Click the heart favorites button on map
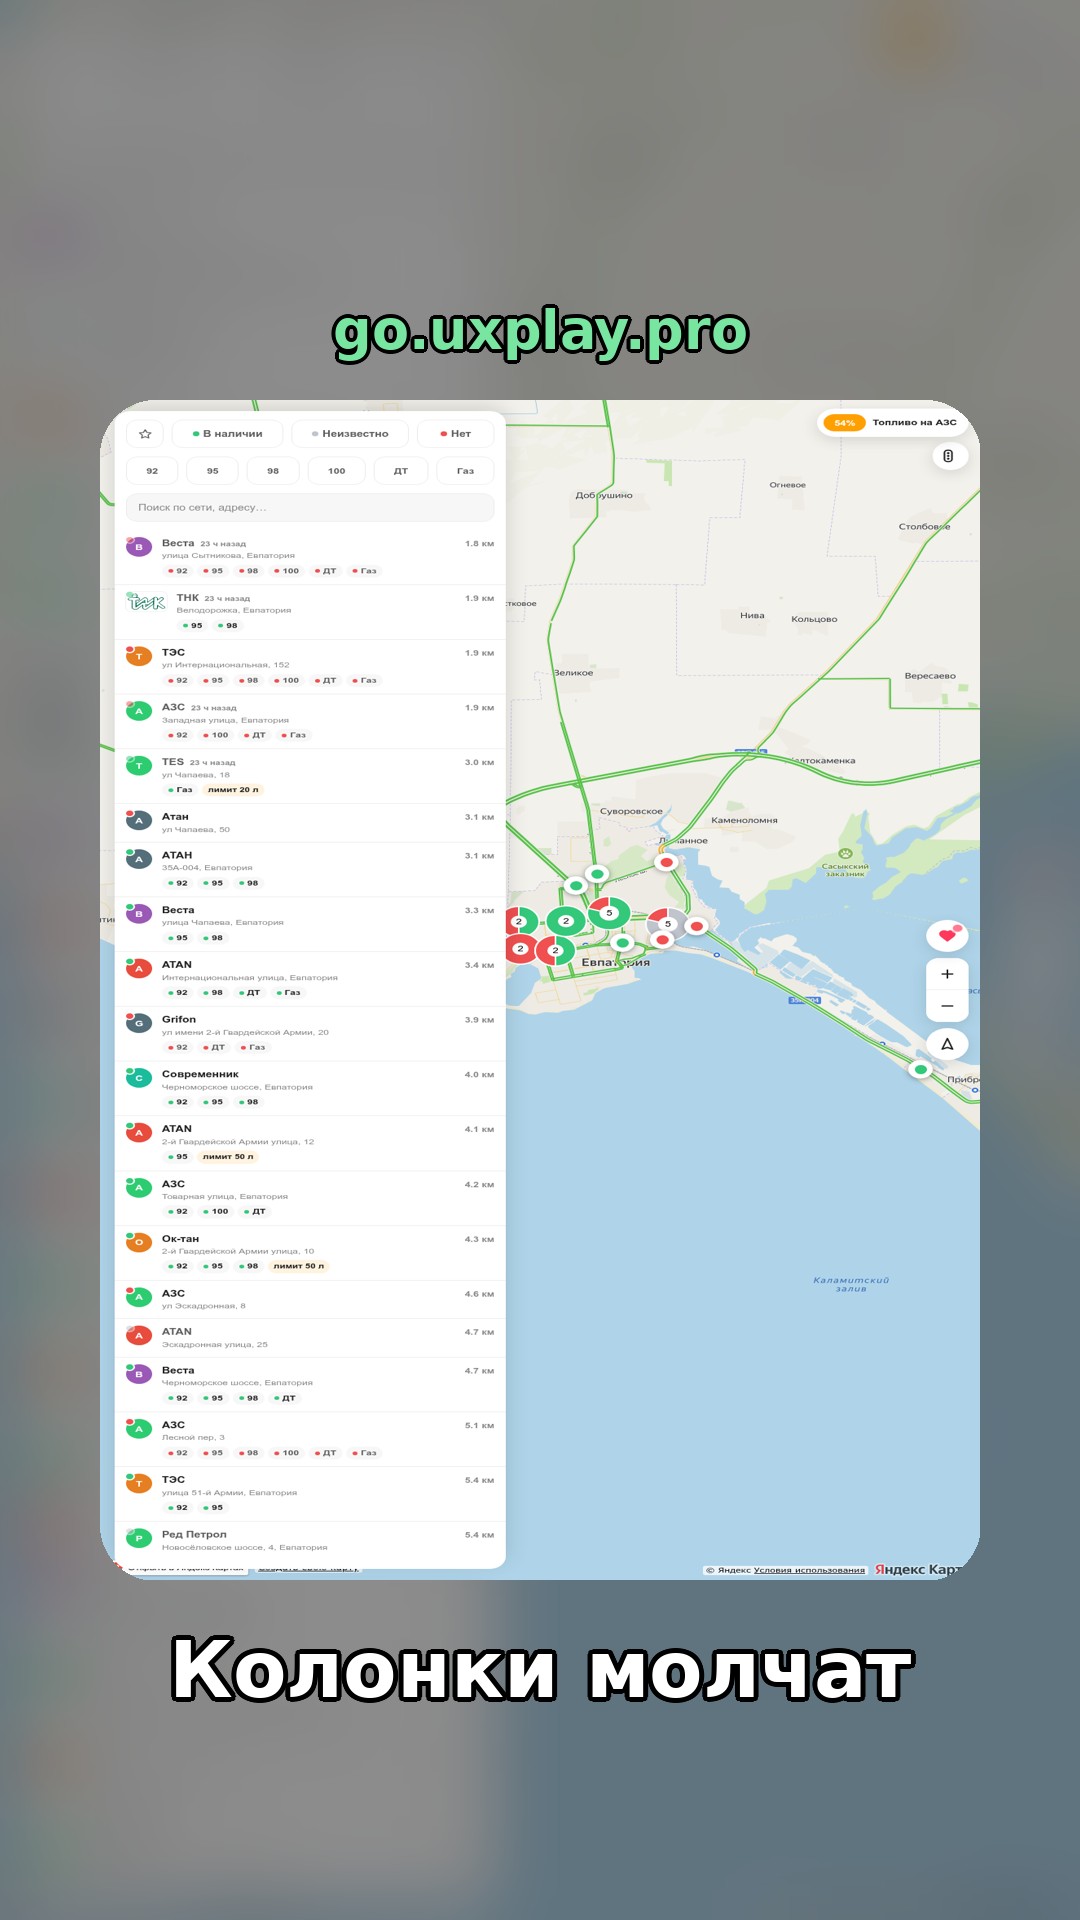Image resolution: width=1080 pixels, height=1920 pixels. pyautogui.click(x=947, y=936)
